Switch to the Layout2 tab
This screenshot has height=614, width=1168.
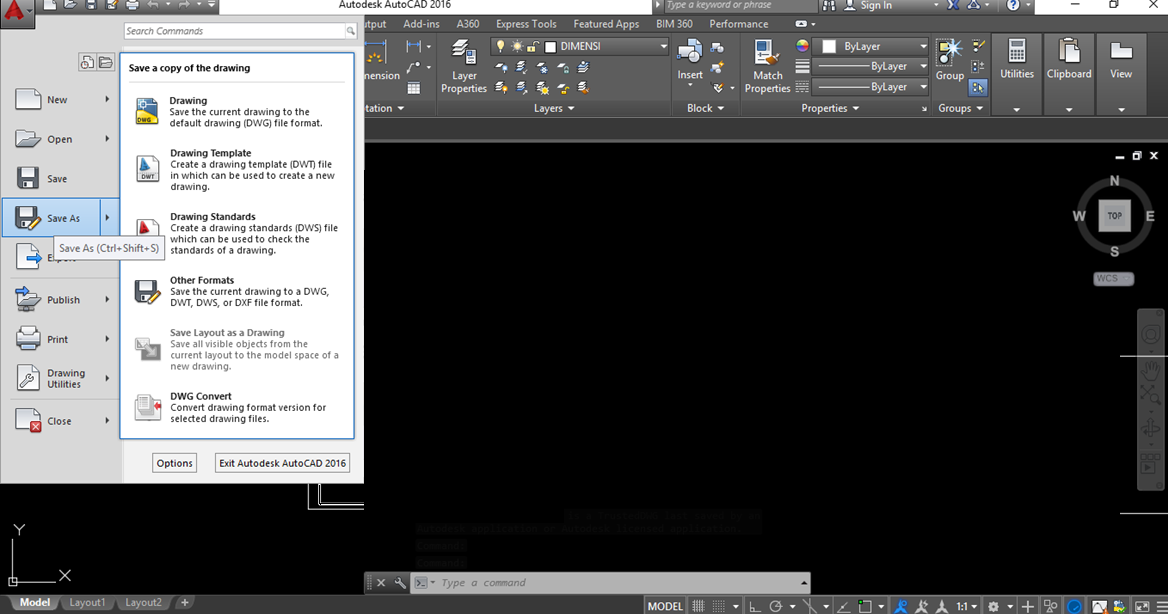(x=143, y=602)
